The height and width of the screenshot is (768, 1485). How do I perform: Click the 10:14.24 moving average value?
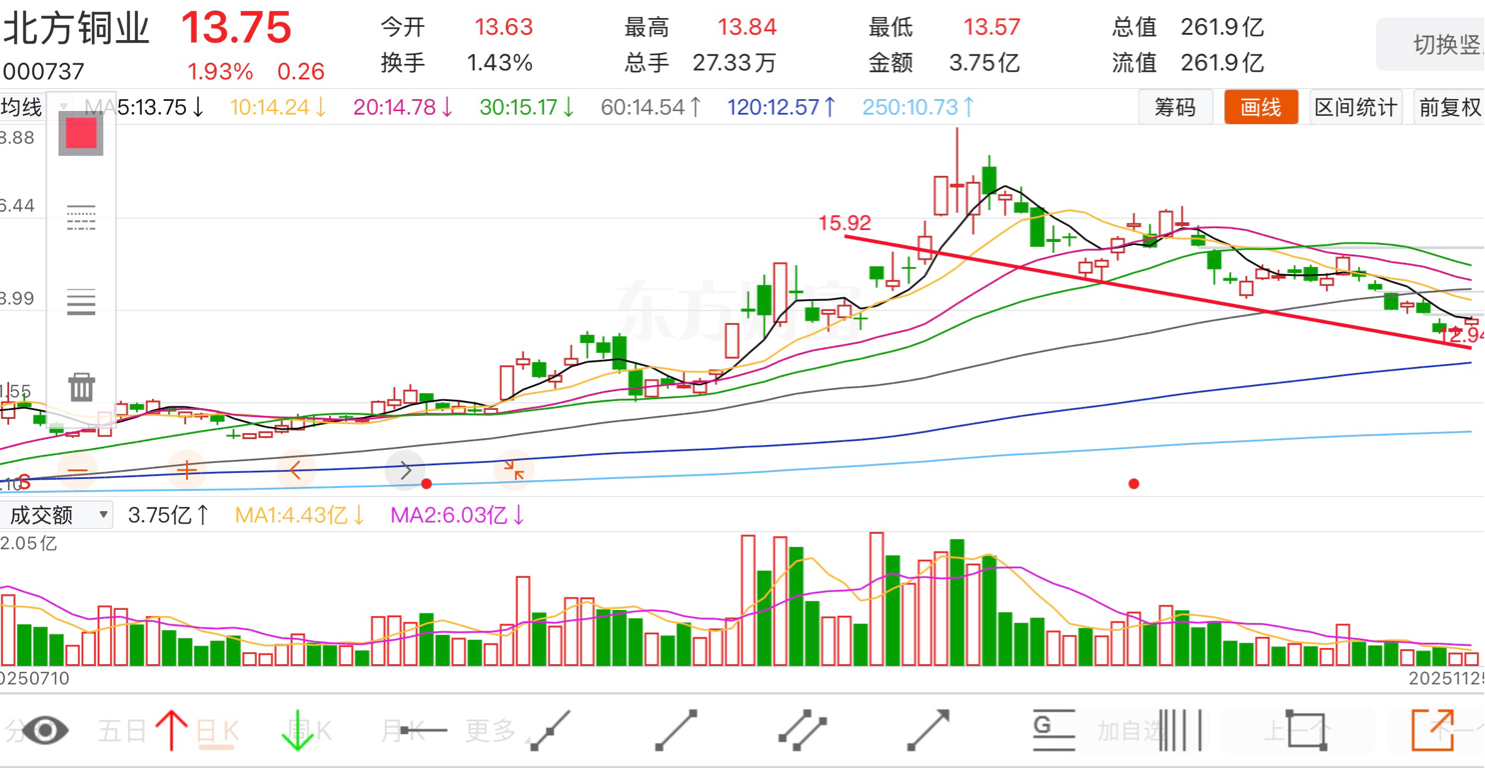(278, 107)
